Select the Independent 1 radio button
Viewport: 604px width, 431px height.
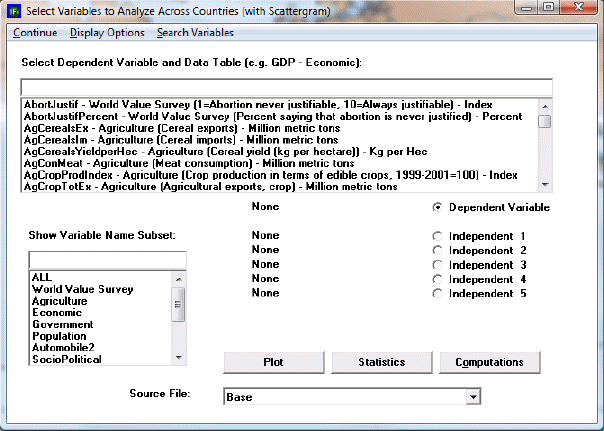tap(437, 236)
